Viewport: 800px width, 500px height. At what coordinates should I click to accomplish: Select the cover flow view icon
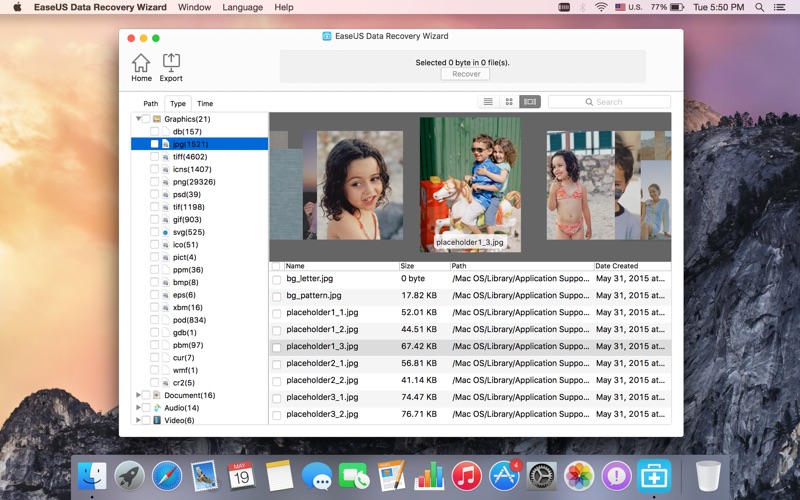530,102
